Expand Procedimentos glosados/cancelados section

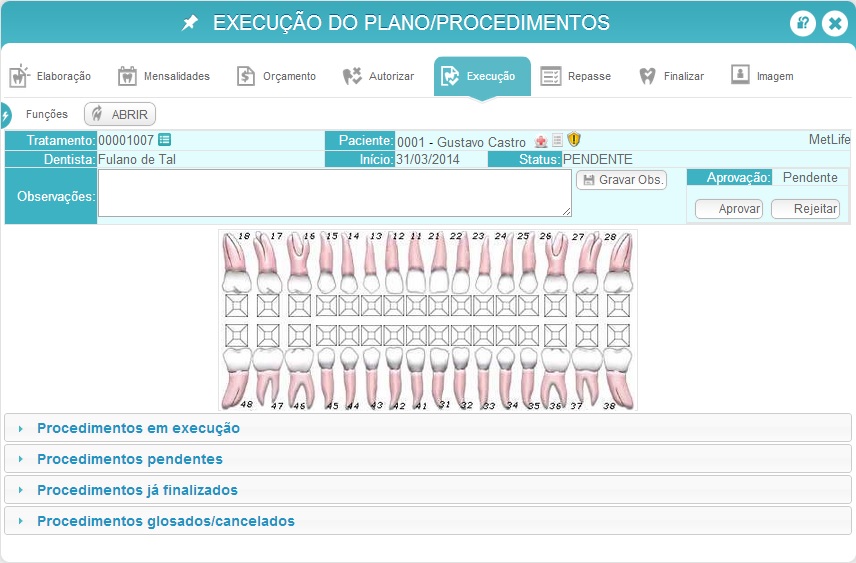(x=427, y=521)
